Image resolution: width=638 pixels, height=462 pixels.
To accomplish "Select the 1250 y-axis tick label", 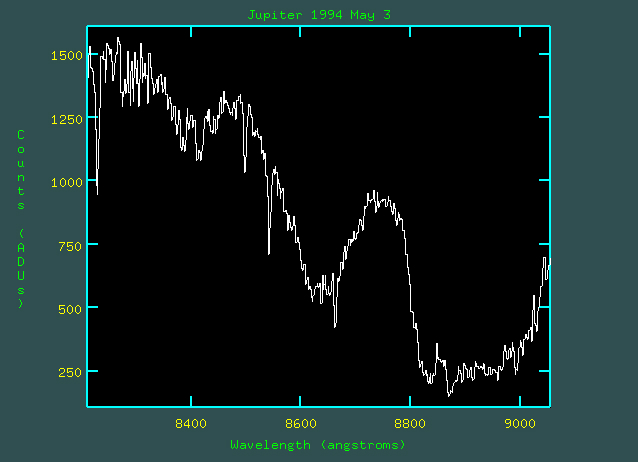I will pyautogui.click(x=67, y=119).
